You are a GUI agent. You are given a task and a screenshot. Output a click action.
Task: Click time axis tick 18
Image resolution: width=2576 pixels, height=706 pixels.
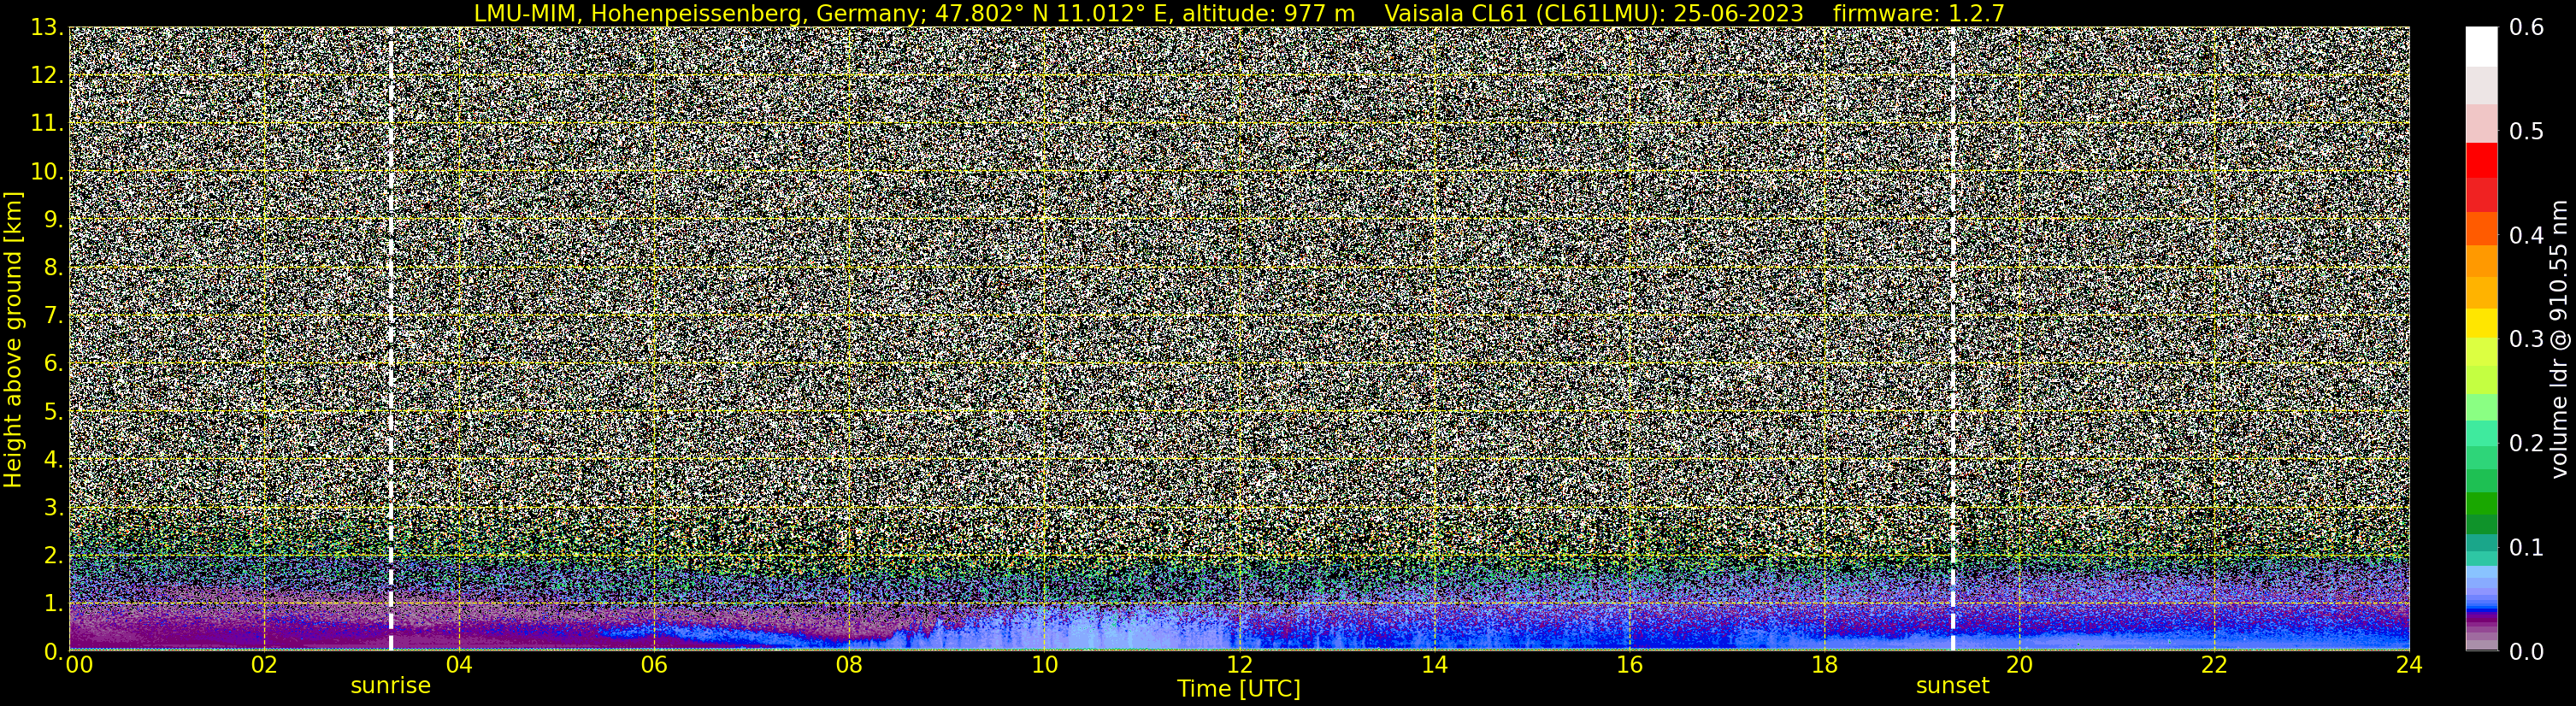1824,665
